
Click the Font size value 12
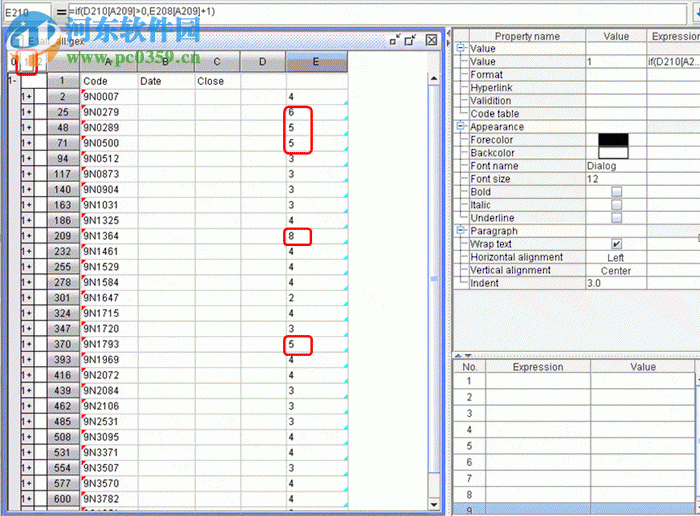(x=616, y=179)
